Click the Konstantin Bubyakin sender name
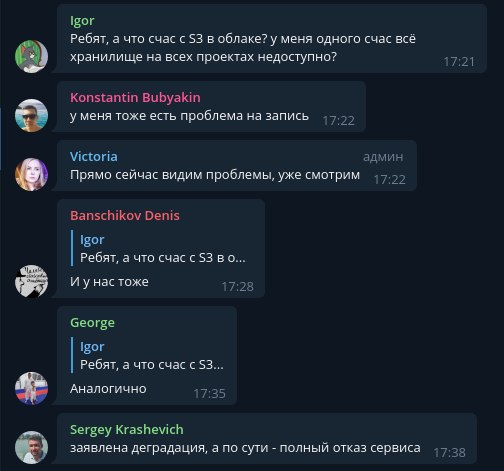The image size is (504, 471). 135,97
